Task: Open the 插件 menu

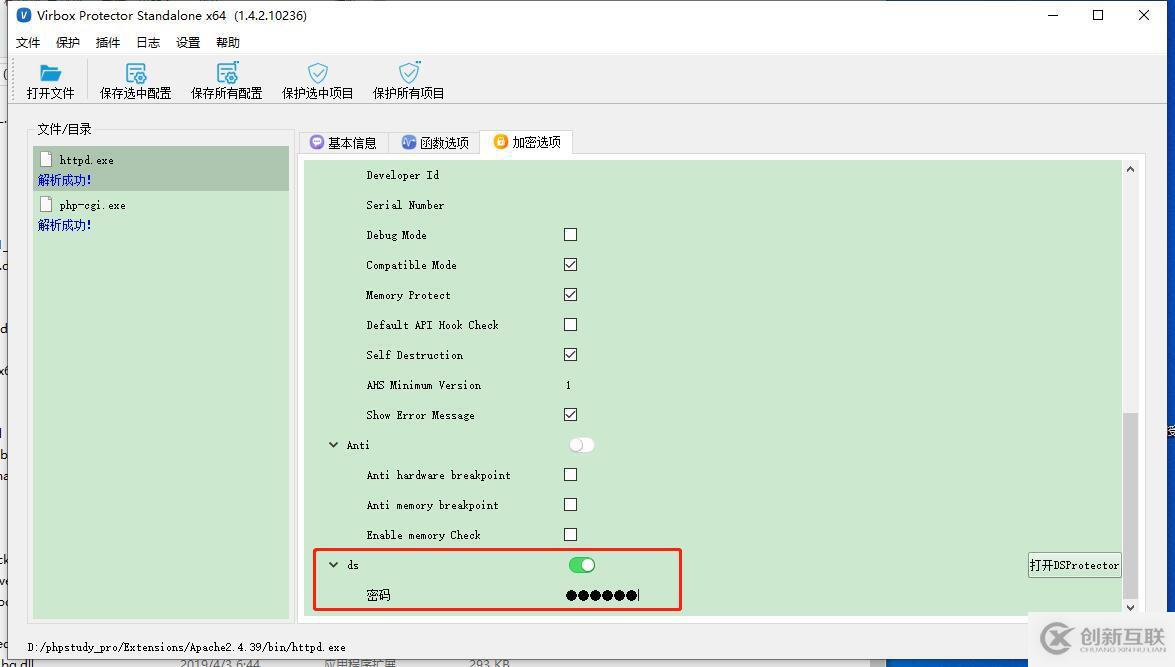Action: pyautogui.click(x=108, y=43)
